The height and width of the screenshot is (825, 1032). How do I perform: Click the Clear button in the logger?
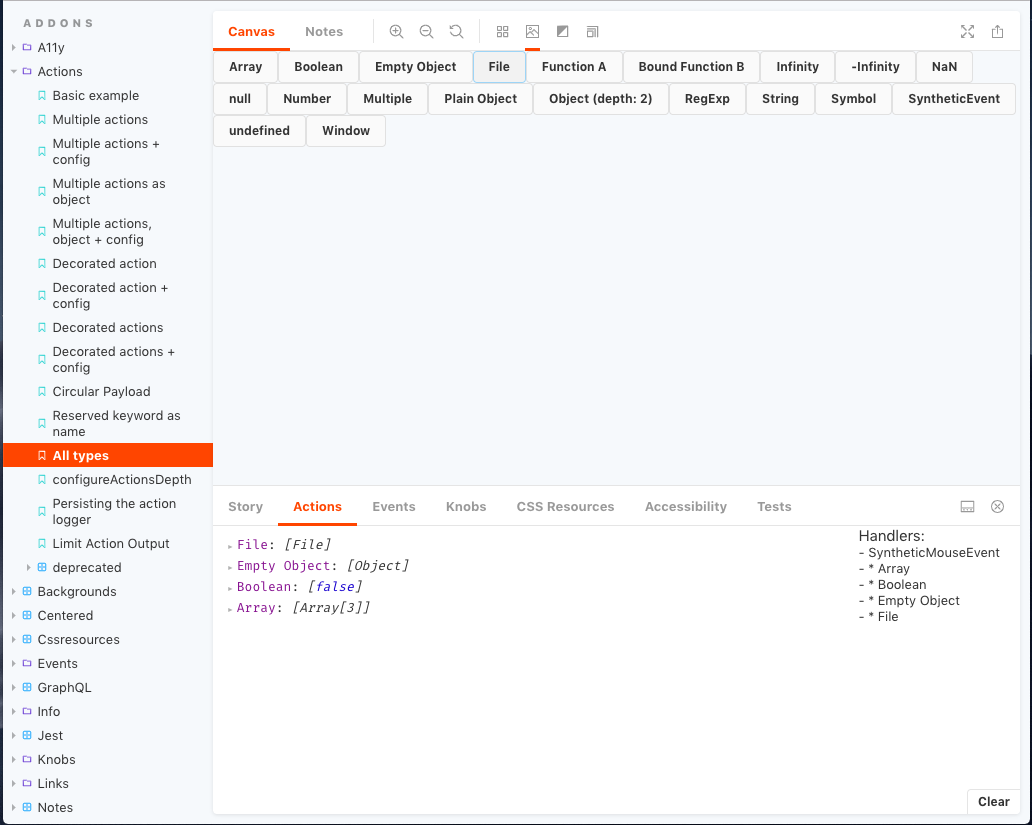993,801
